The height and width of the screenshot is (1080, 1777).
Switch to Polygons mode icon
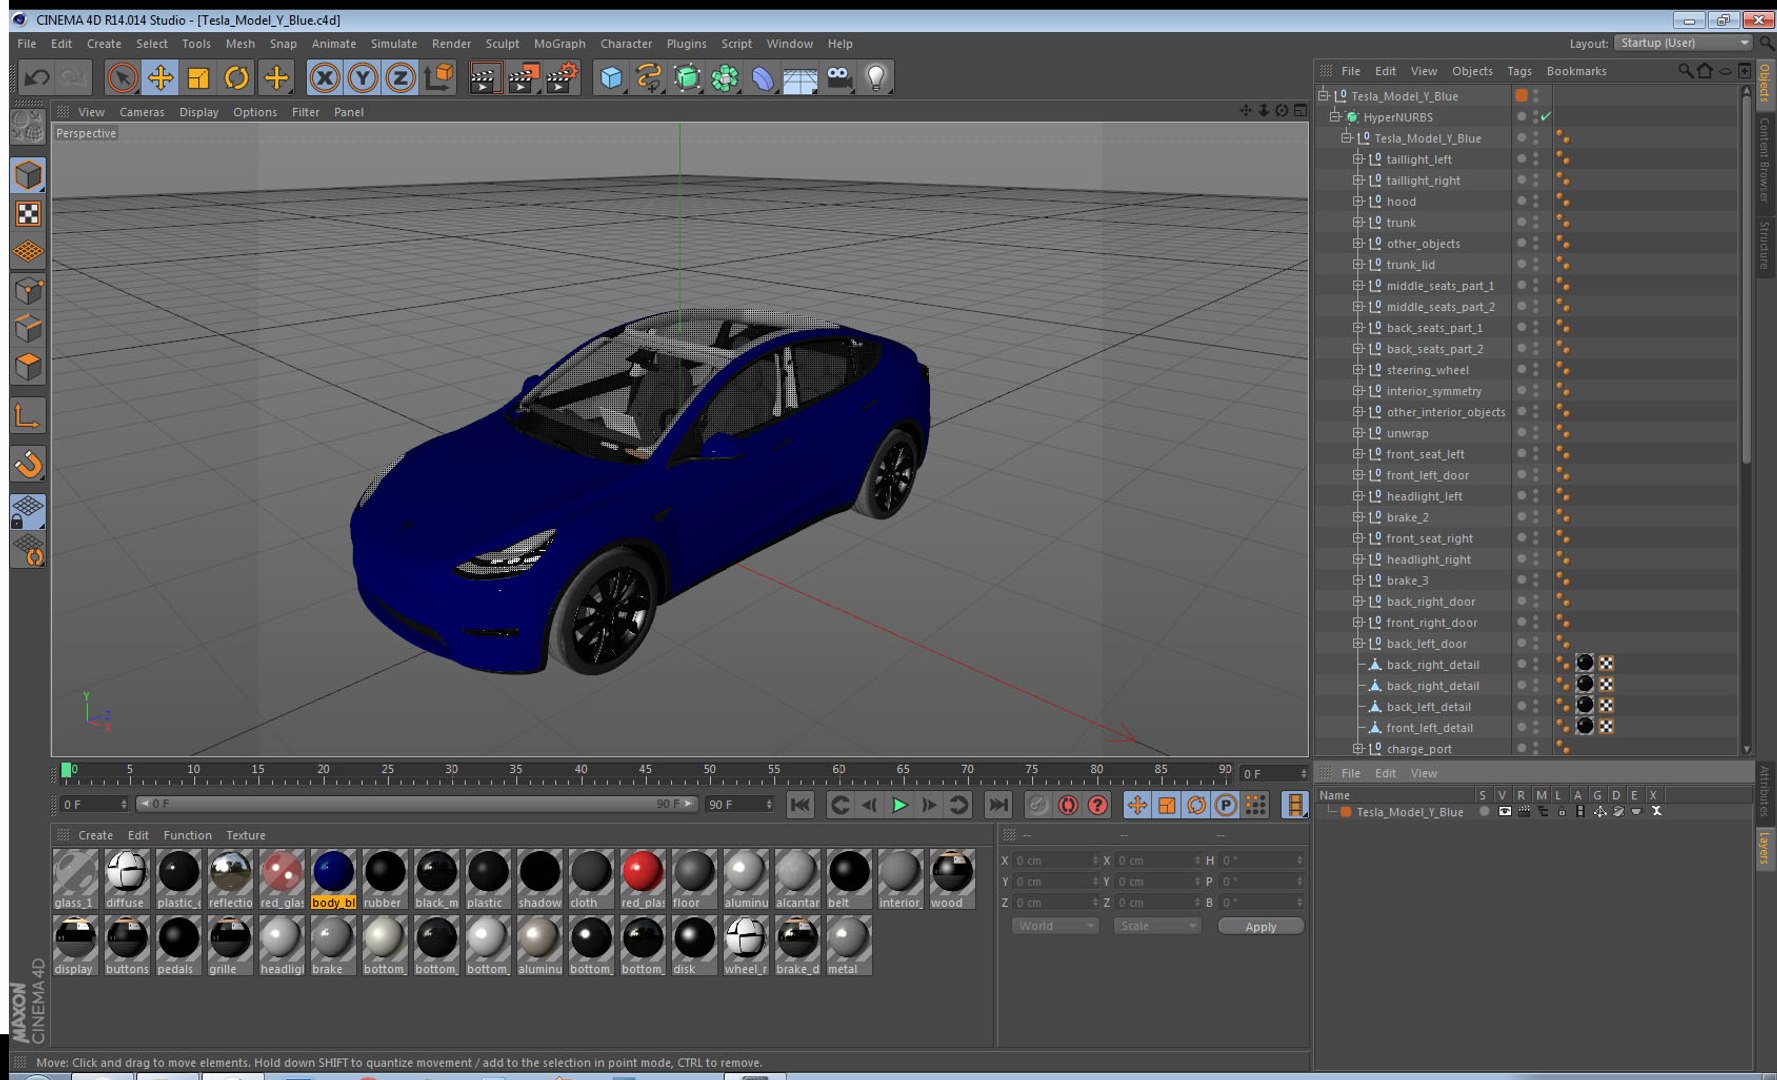(x=28, y=367)
